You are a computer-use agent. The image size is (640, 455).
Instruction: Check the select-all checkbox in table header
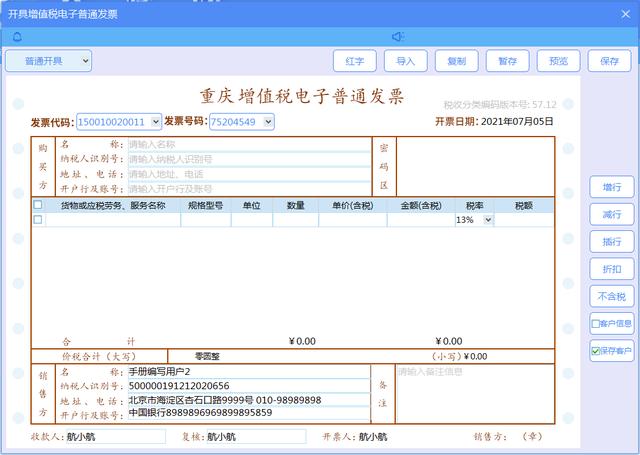[38, 205]
